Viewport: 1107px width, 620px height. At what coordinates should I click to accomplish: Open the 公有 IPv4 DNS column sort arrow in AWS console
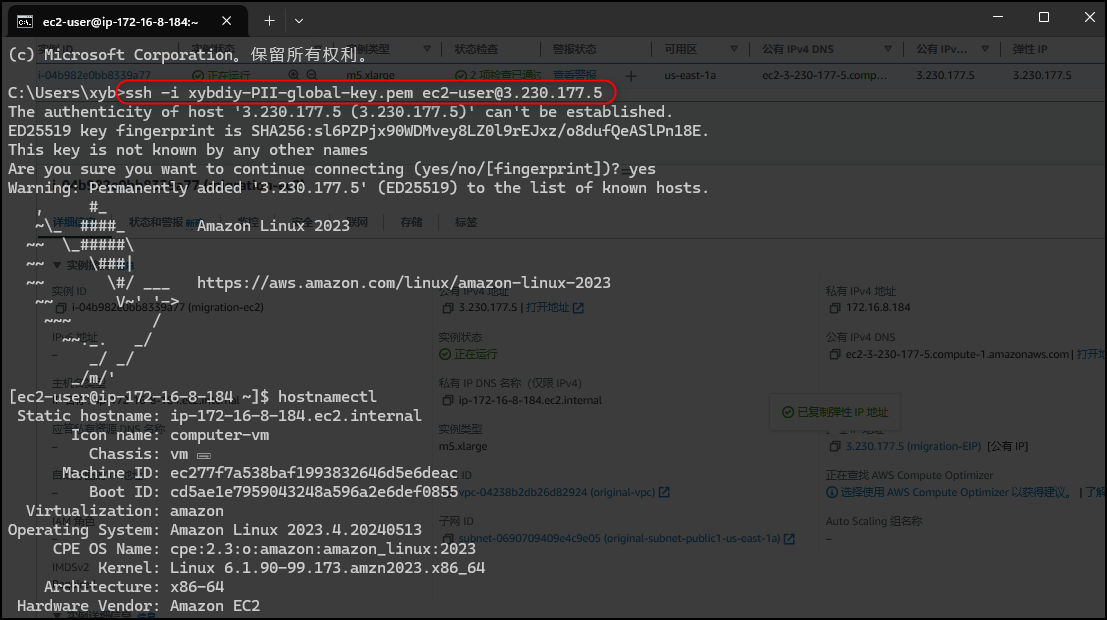(x=888, y=49)
